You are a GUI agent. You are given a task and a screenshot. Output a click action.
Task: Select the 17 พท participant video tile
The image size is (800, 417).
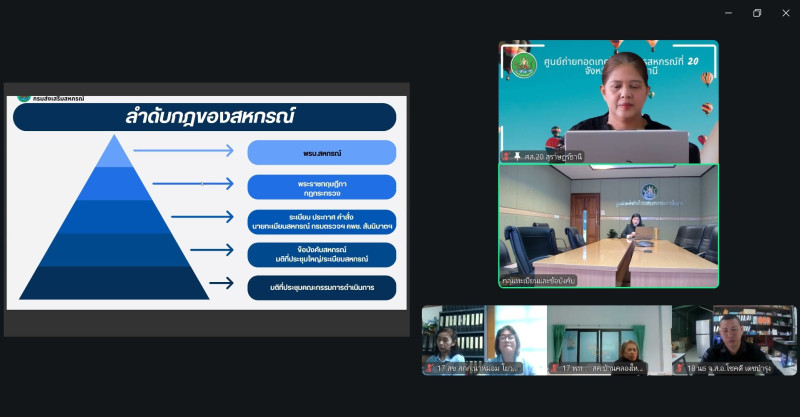point(609,338)
